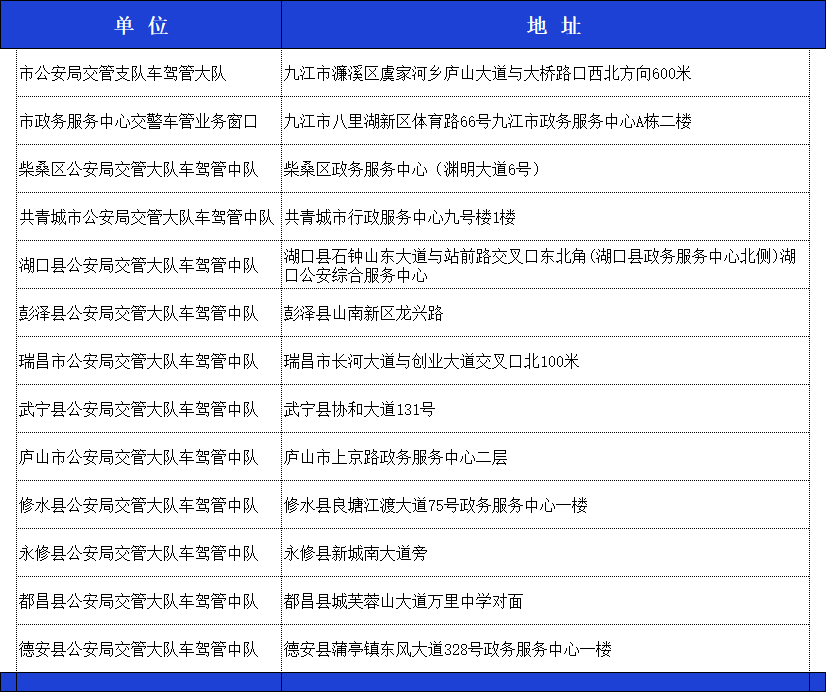
Task: Select the cell 永修县公安局交管大队车驾管中队
Action: click(149, 552)
